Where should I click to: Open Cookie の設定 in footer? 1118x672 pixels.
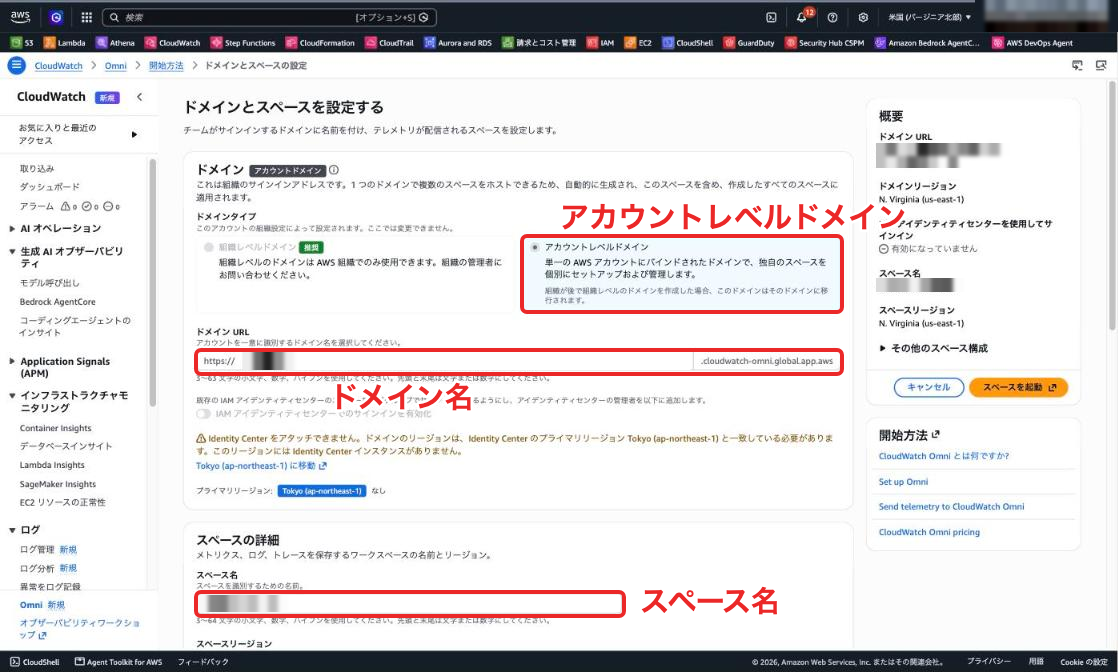[1084, 662]
